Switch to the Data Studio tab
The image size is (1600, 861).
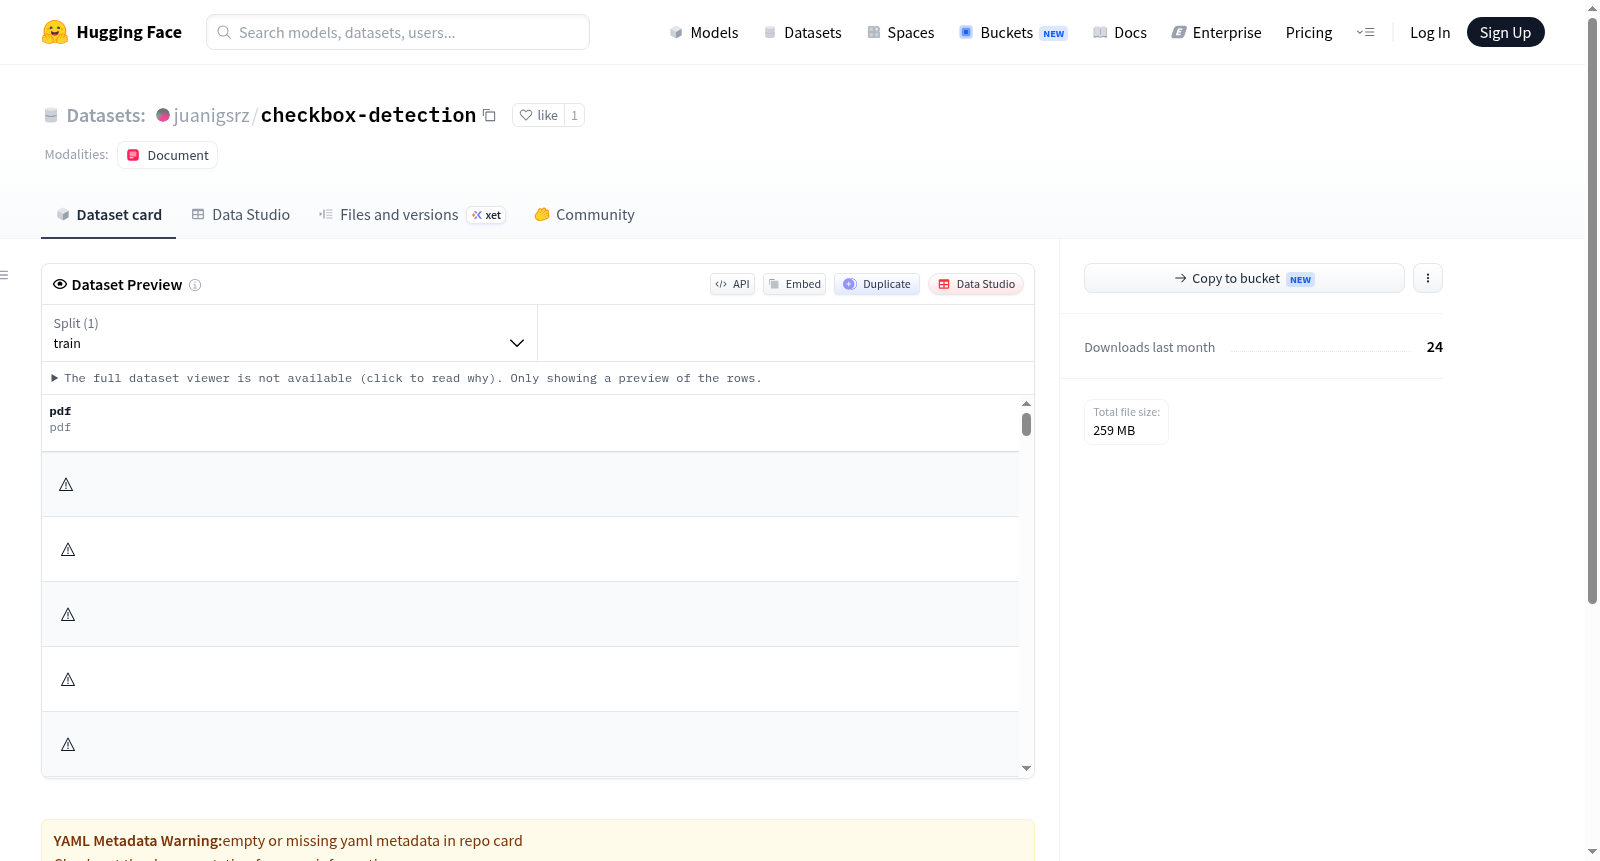[241, 215]
